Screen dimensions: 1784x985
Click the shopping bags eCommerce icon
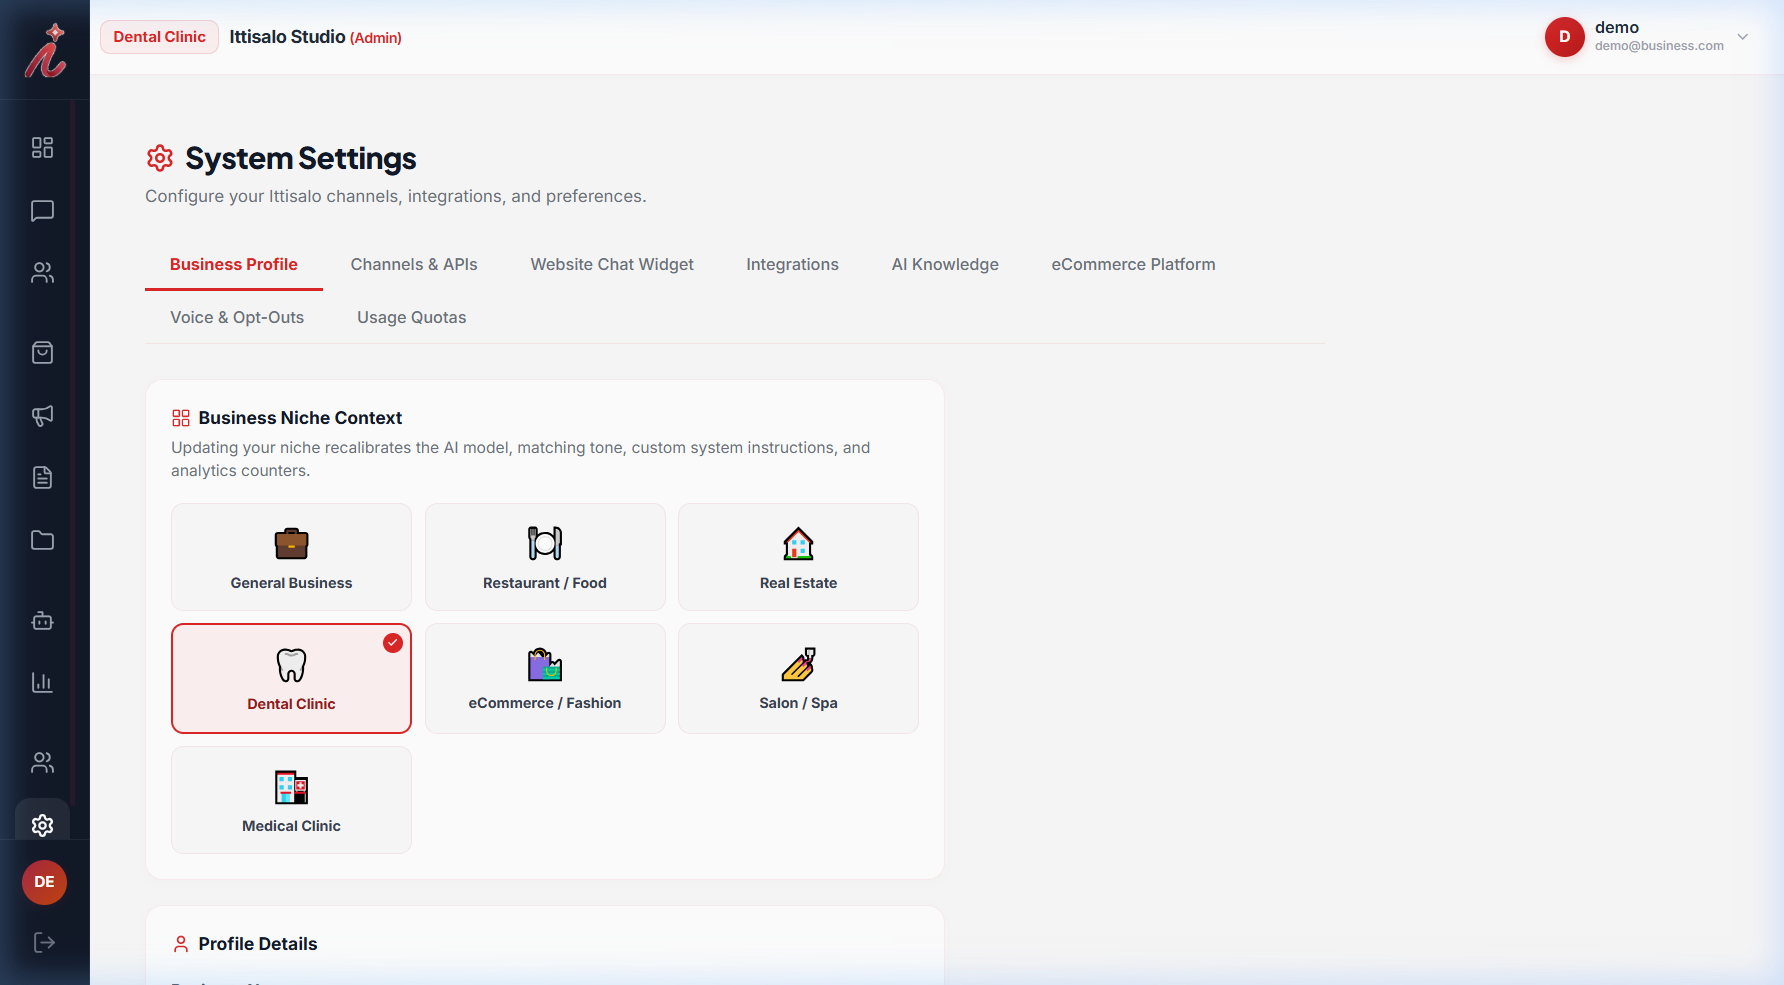pyautogui.click(x=545, y=664)
